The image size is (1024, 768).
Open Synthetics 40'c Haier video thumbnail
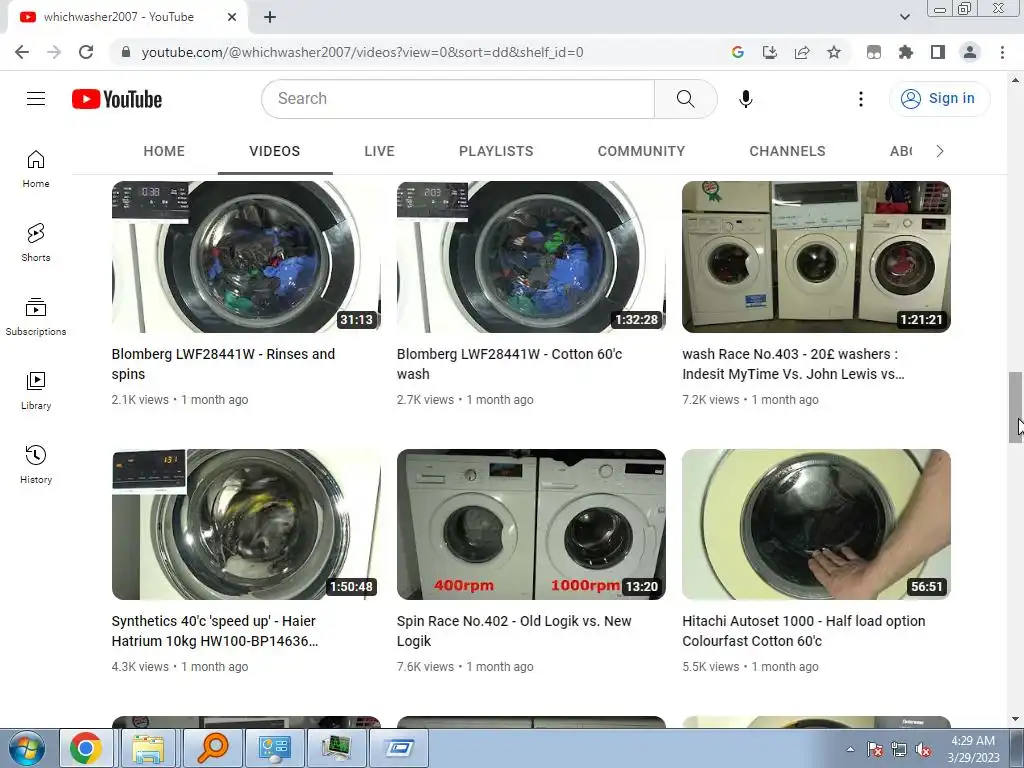246,524
